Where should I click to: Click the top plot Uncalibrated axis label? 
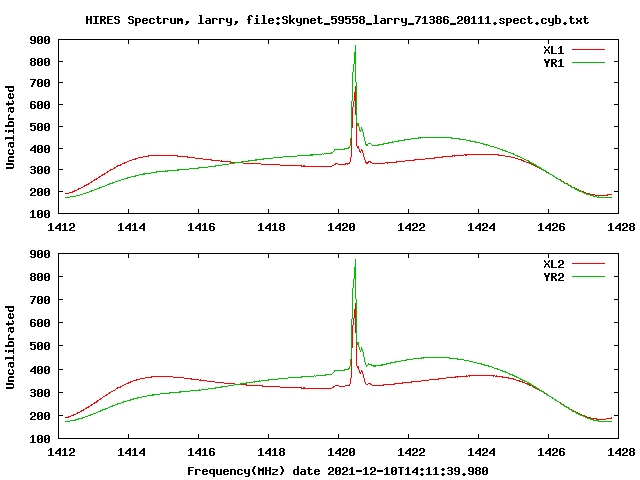click(10, 127)
